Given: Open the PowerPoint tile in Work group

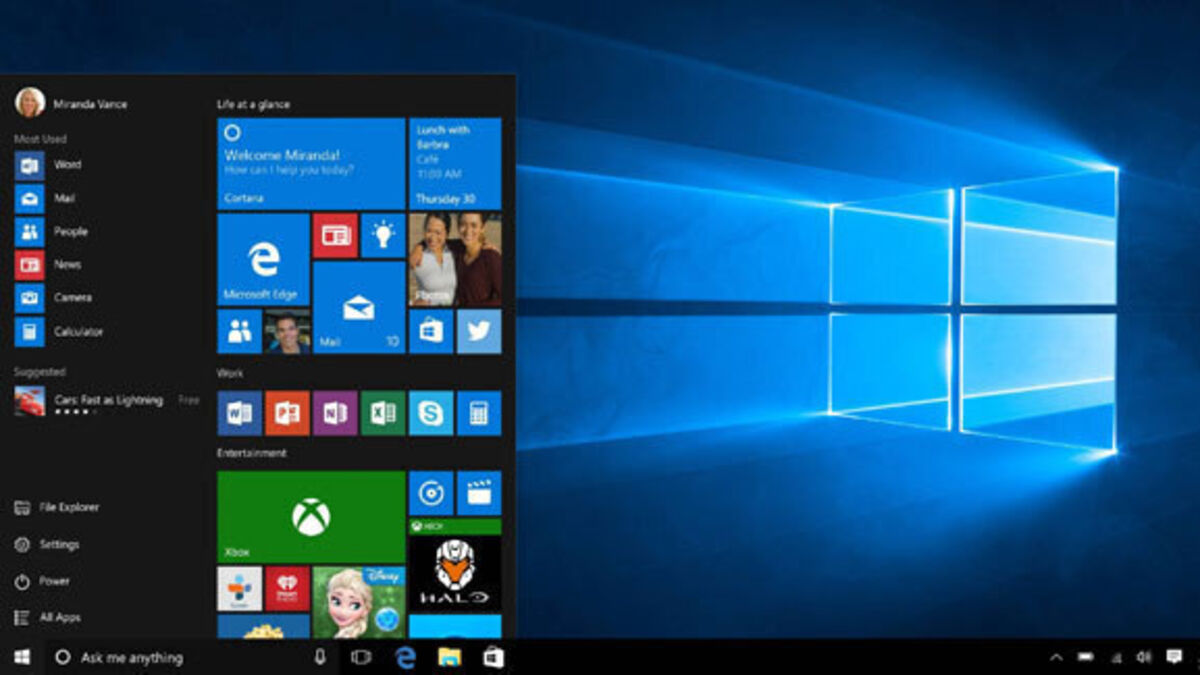Looking at the screenshot, I should point(287,413).
